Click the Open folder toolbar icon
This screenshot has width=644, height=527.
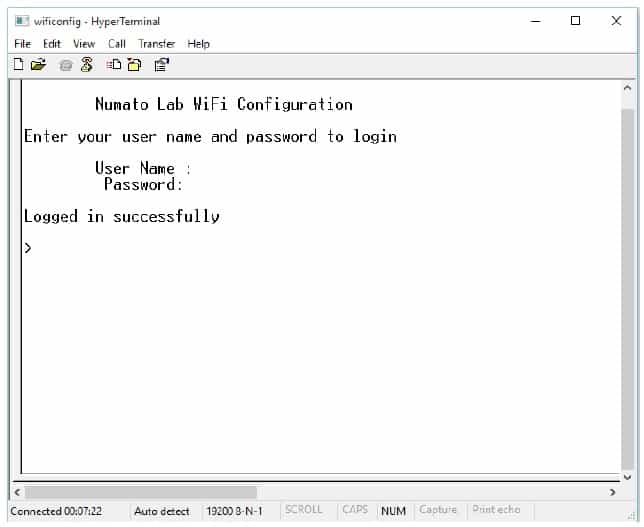38,65
